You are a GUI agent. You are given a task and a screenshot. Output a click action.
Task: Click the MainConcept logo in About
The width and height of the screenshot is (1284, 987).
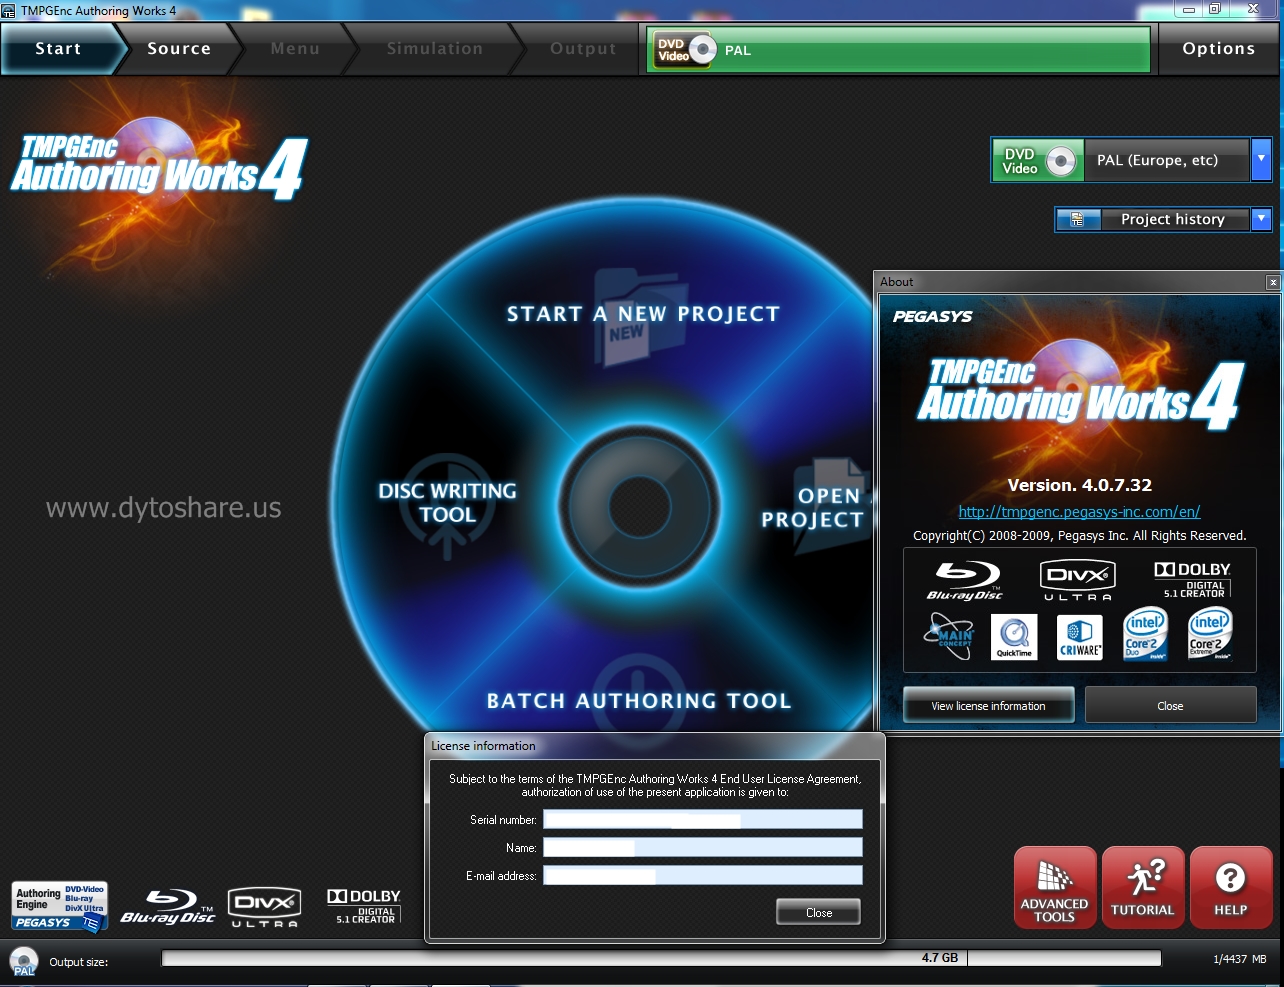[949, 636]
